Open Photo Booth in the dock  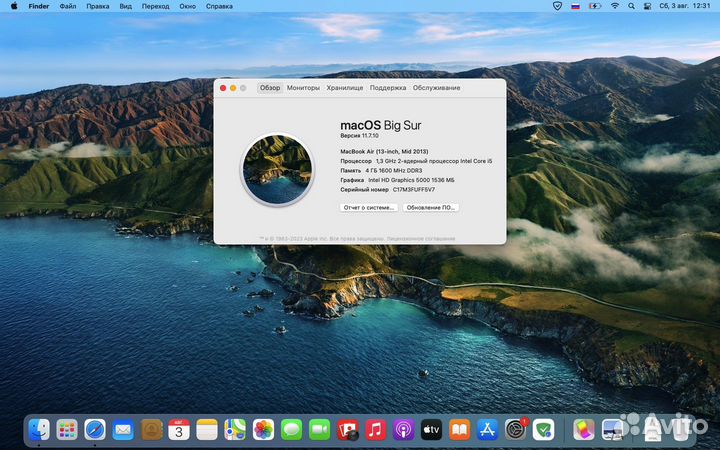pos(348,430)
